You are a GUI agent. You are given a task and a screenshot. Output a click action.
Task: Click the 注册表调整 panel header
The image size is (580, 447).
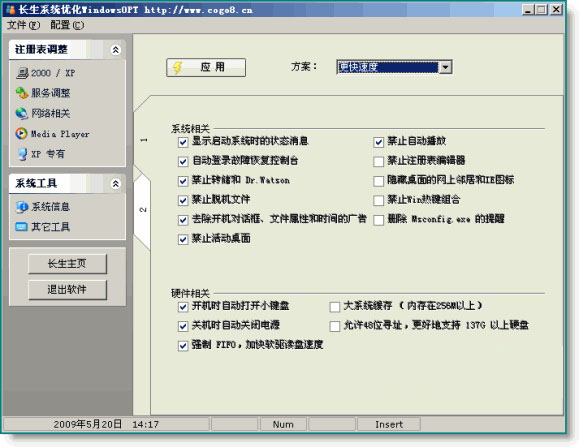pos(67,50)
